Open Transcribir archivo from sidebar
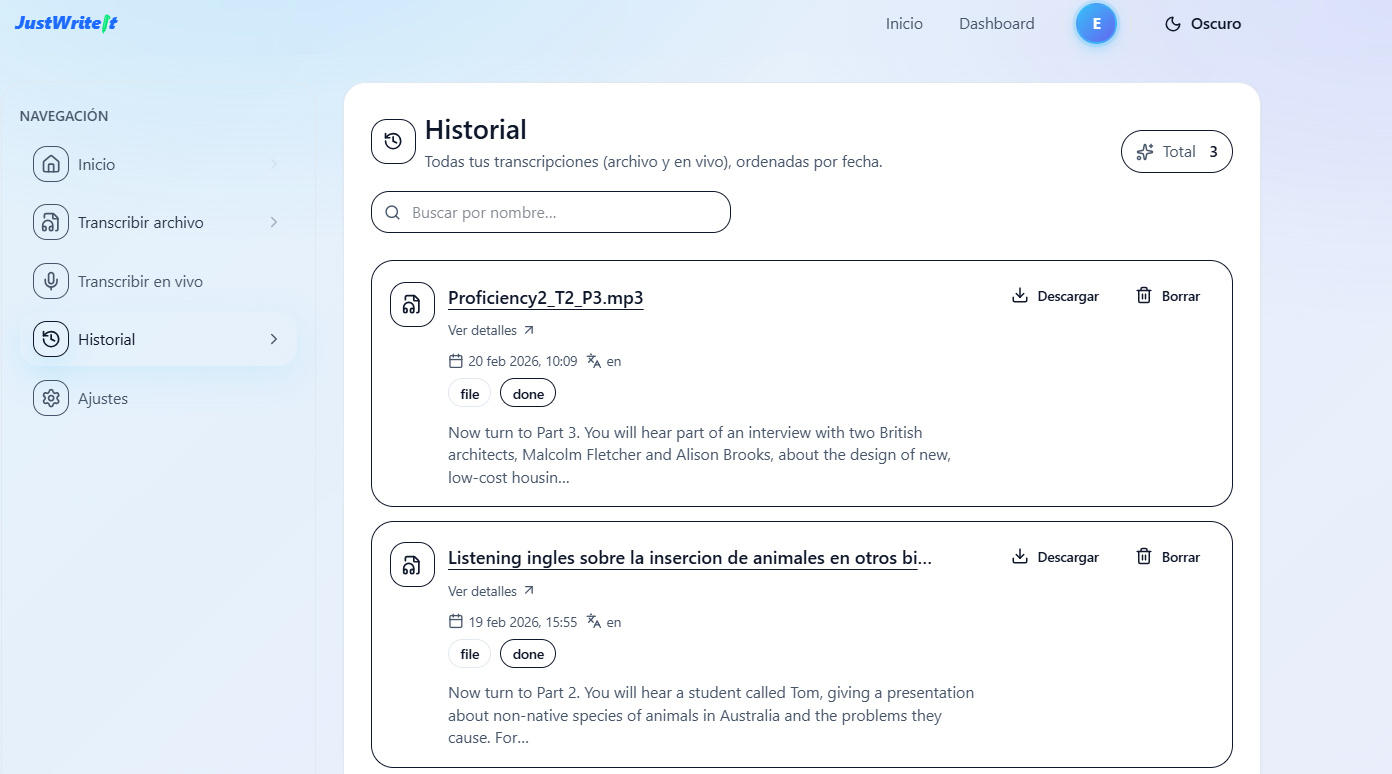Viewport: 1392px width, 774px height. 140,223
